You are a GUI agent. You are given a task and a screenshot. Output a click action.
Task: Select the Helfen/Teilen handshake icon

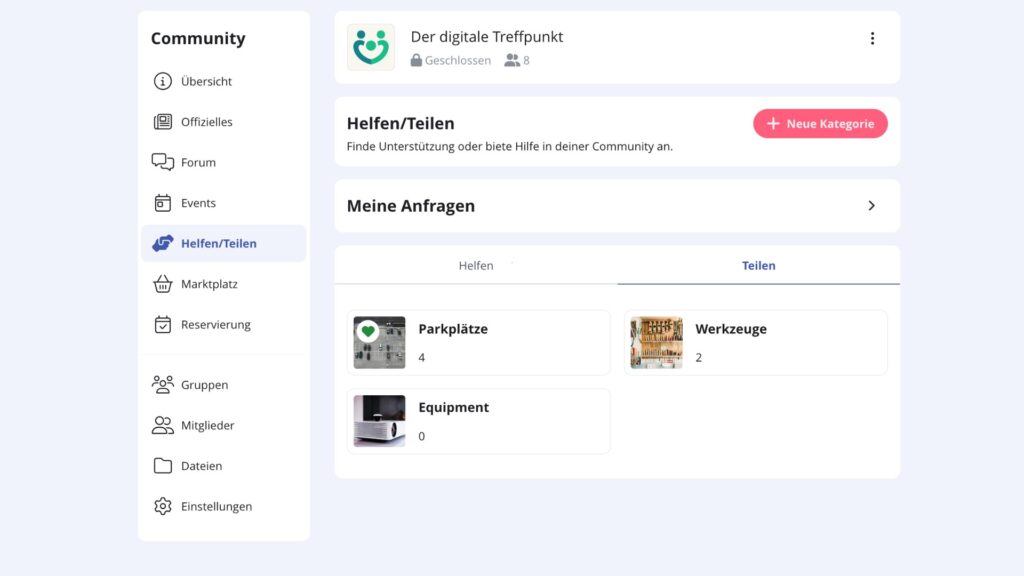pyautogui.click(x=163, y=243)
